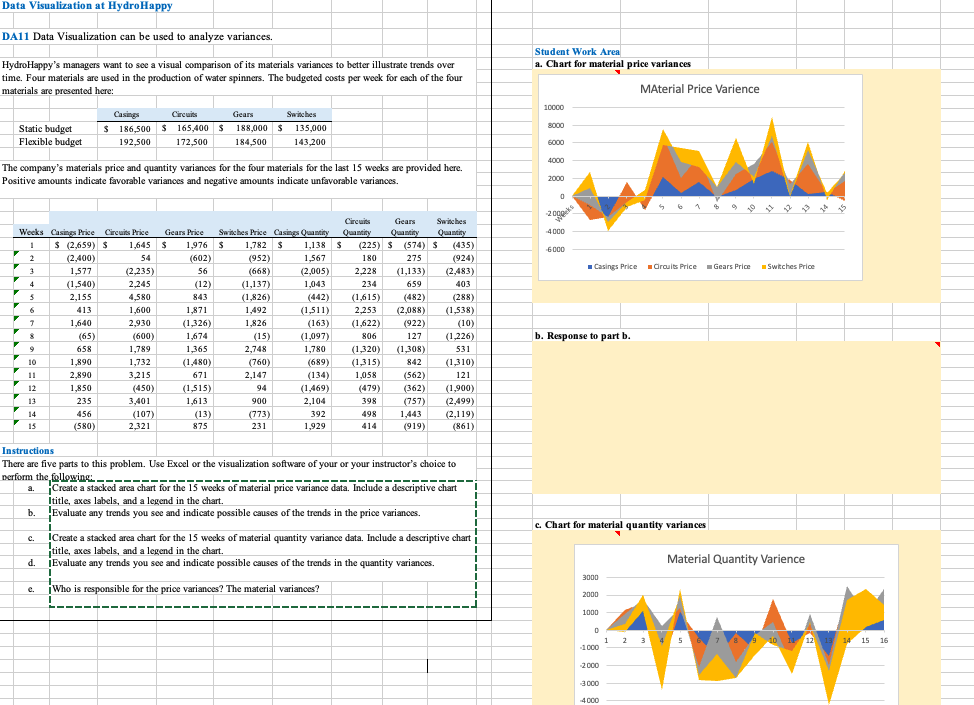
Task: Open the red comment marker above the price chart
Action: (x=618, y=73)
